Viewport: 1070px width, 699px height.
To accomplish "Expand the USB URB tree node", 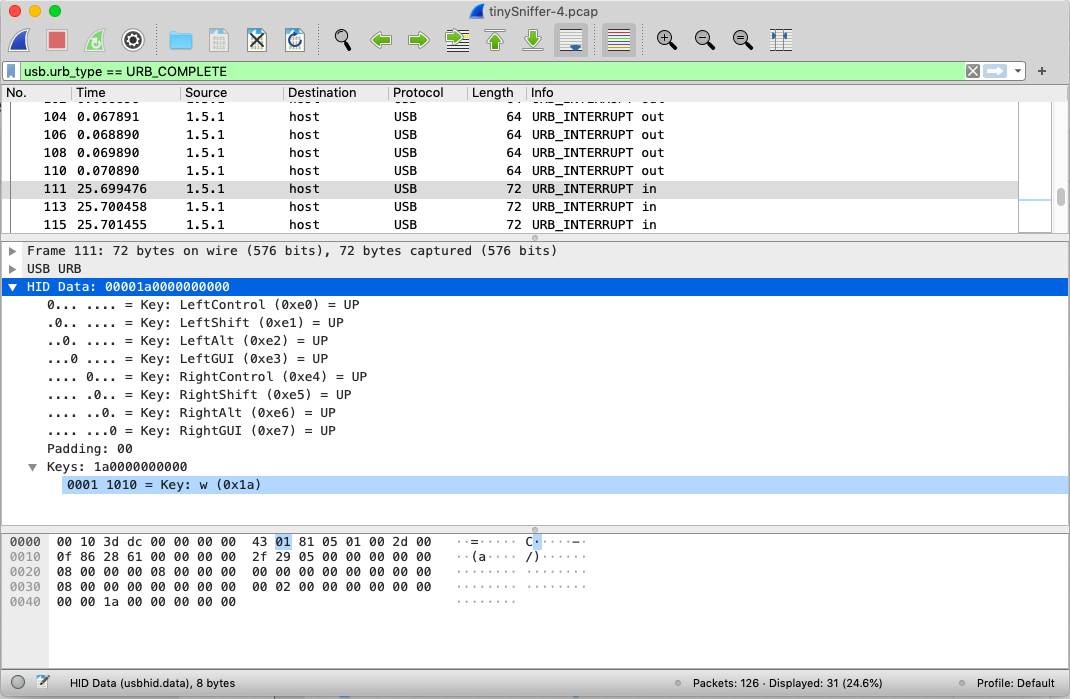I will (x=13, y=269).
